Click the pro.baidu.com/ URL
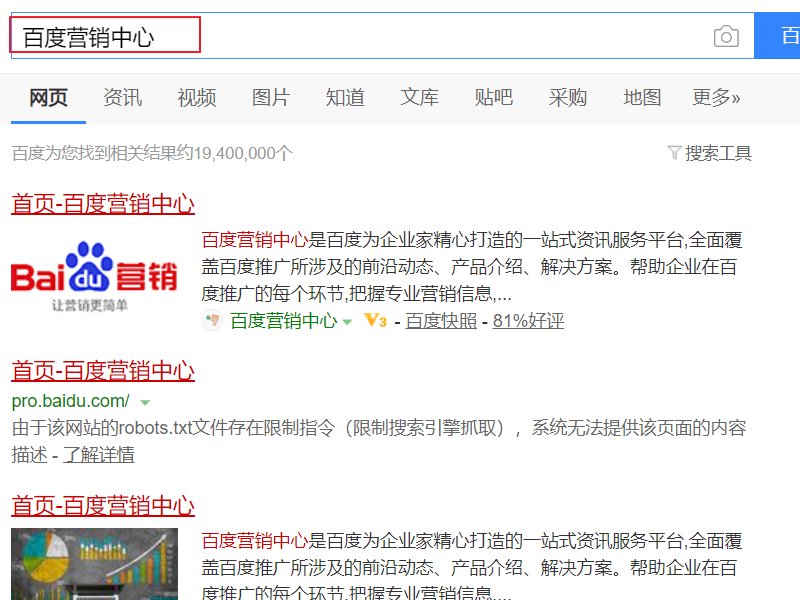Image resolution: width=800 pixels, height=600 pixels. pyautogui.click(x=70, y=401)
